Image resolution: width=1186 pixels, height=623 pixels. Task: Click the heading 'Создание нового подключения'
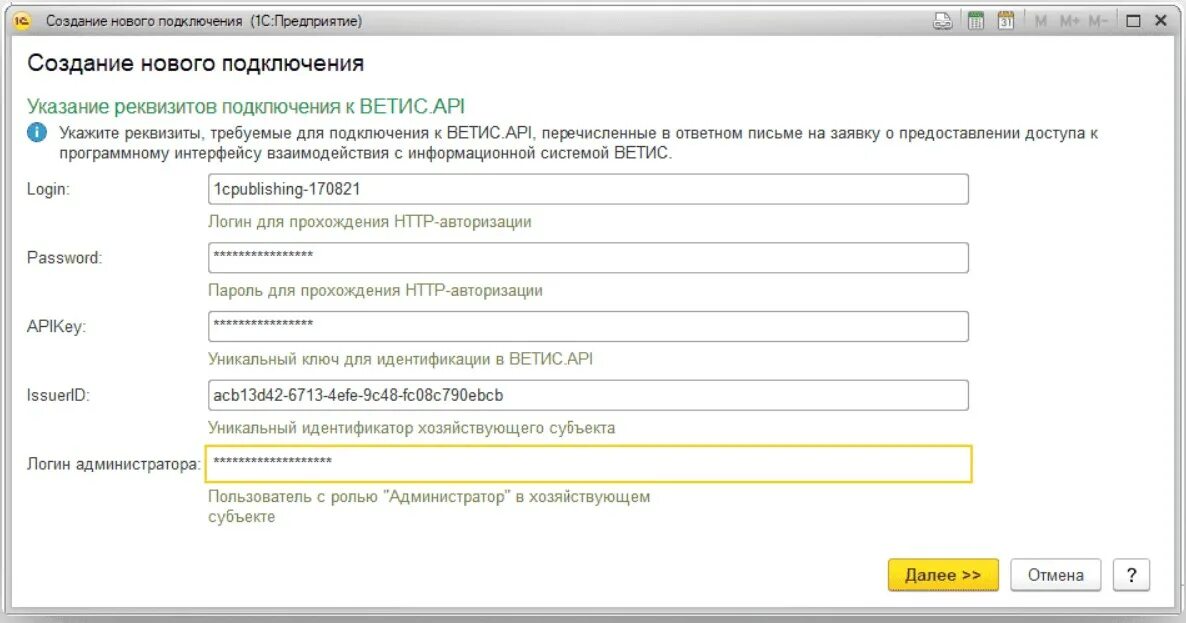(x=195, y=64)
